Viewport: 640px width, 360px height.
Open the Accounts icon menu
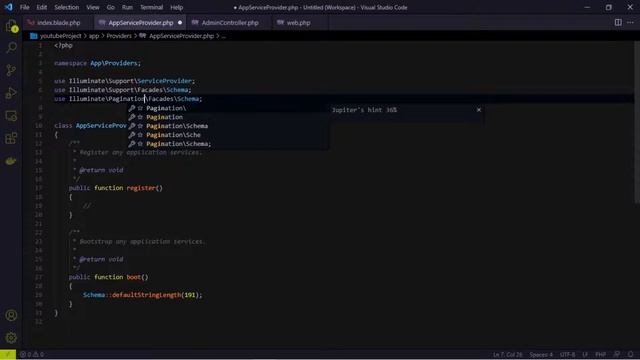tap(11, 315)
